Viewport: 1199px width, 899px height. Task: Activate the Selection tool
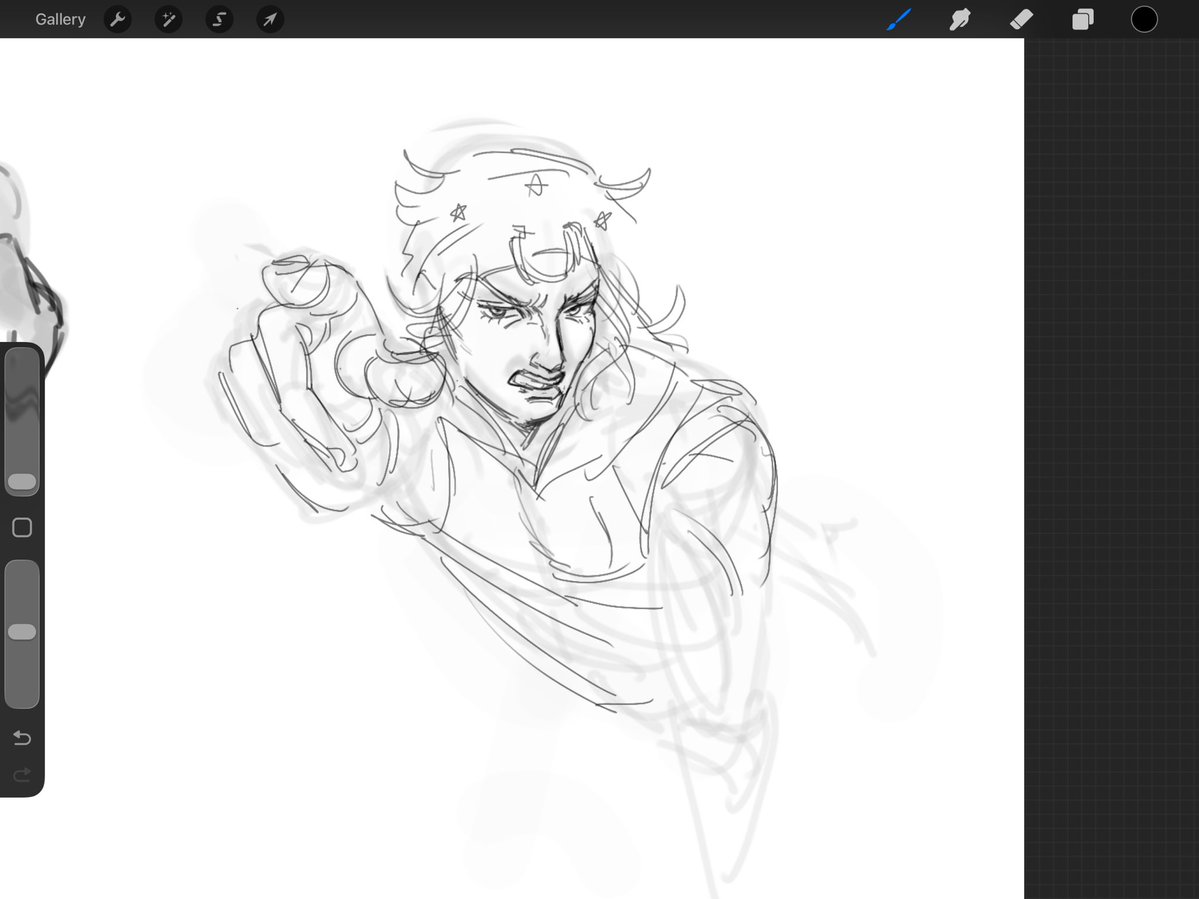219,19
